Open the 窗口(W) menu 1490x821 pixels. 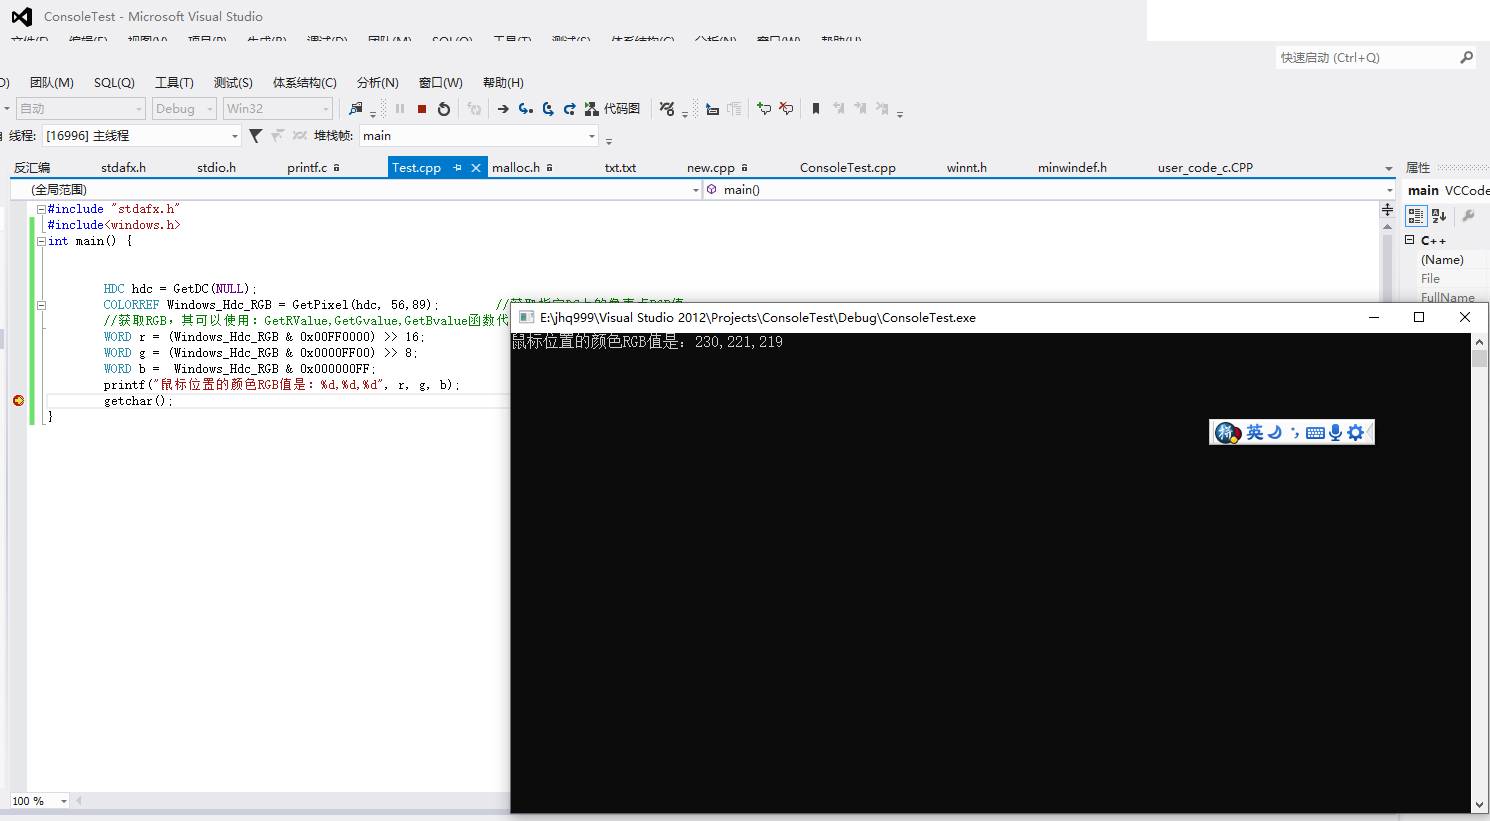tap(441, 83)
